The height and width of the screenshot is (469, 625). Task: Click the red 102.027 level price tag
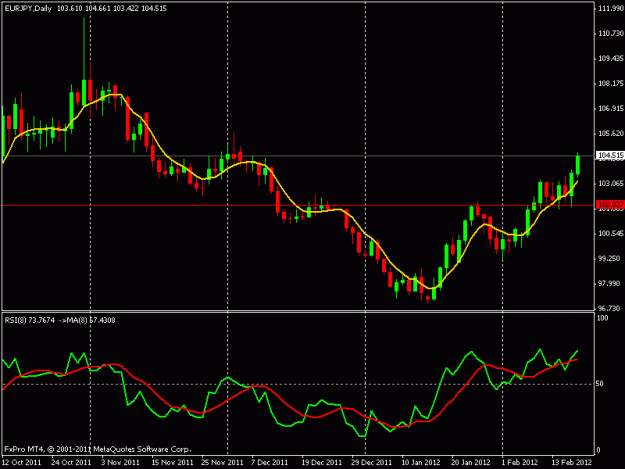[610, 205]
